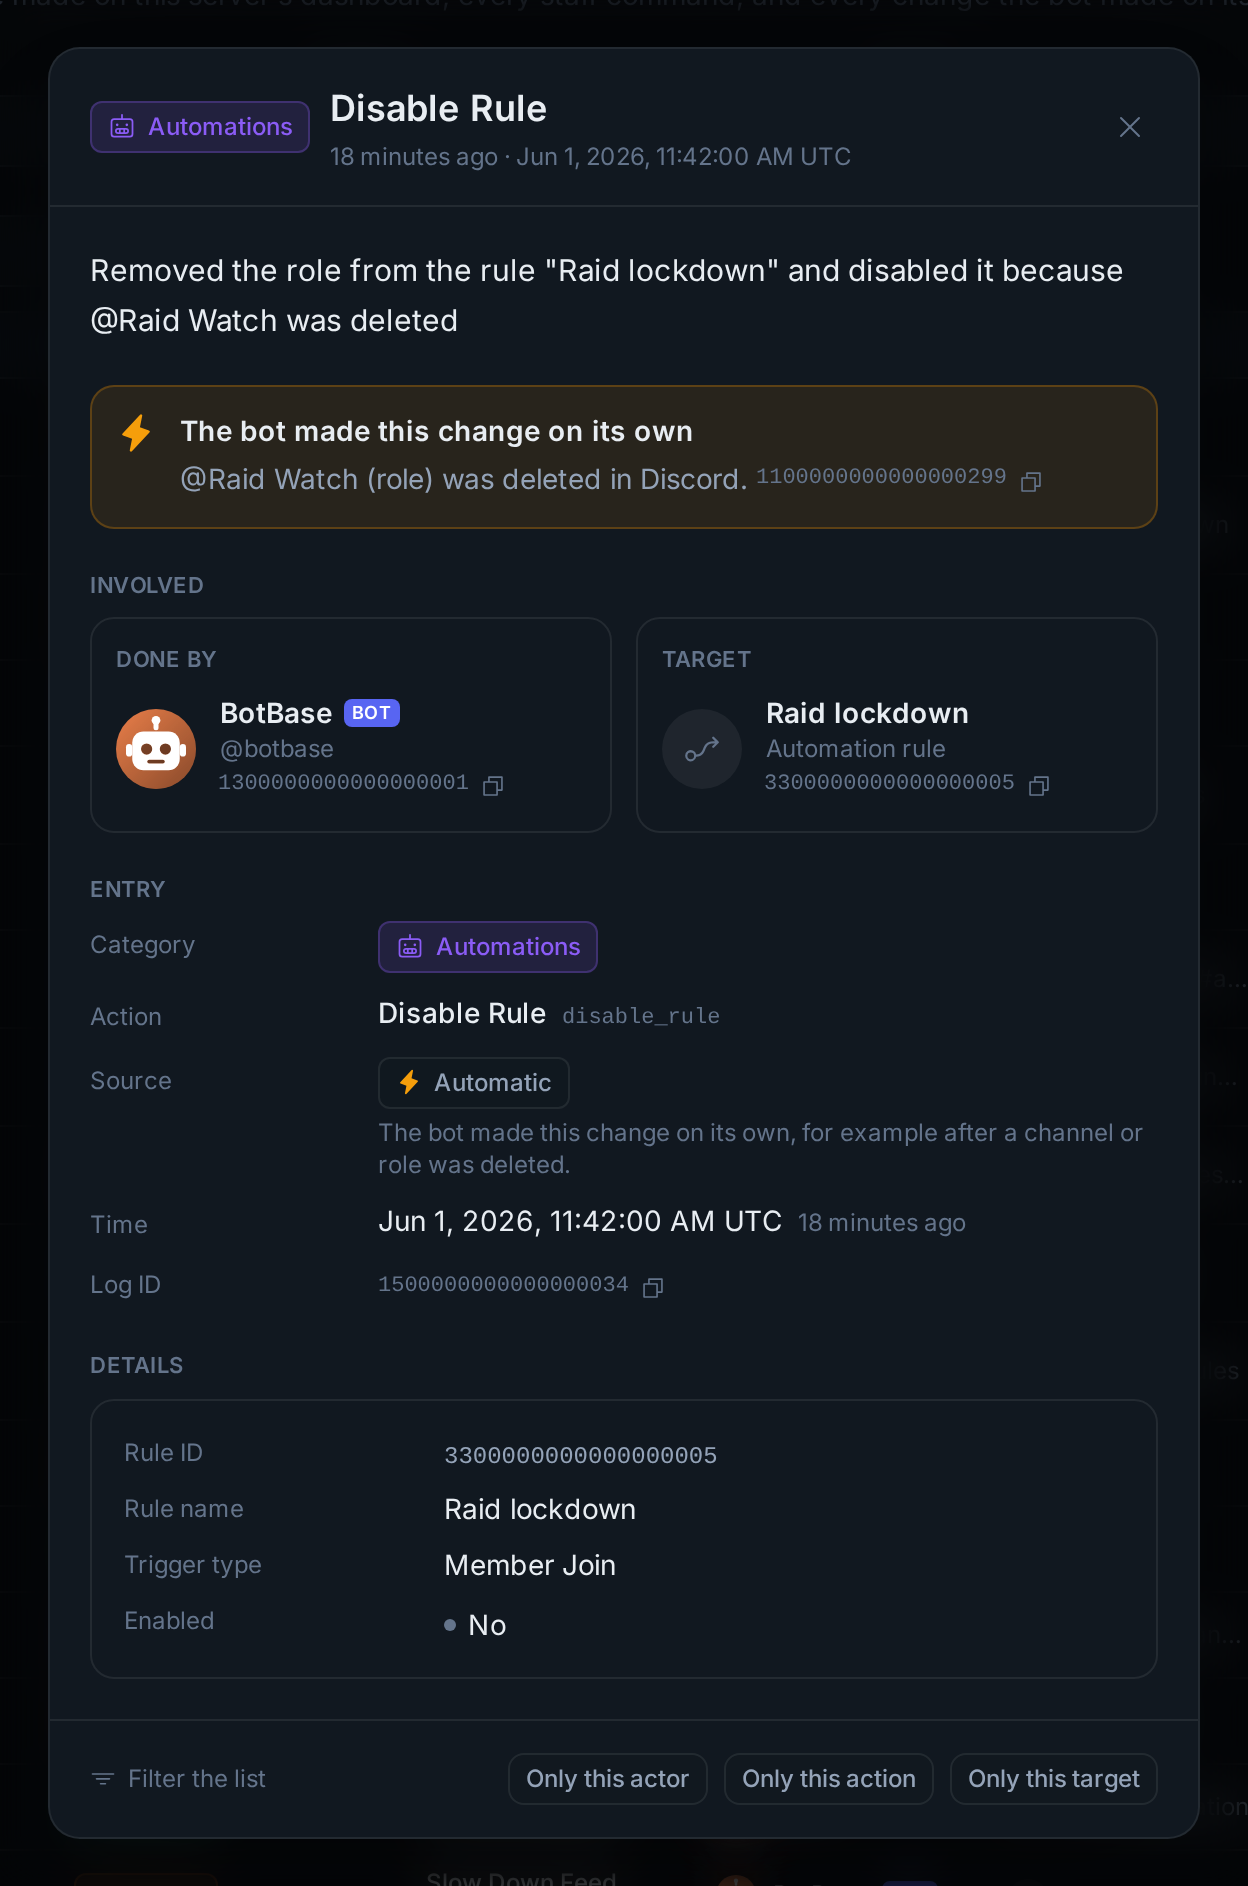Viewport: 1248px width, 1886px height.
Task: Click the disable_rule action code label
Action: [x=641, y=1016]
